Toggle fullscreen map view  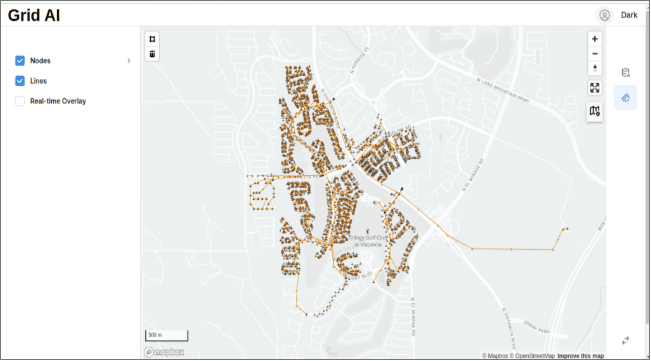coord(595,88)
